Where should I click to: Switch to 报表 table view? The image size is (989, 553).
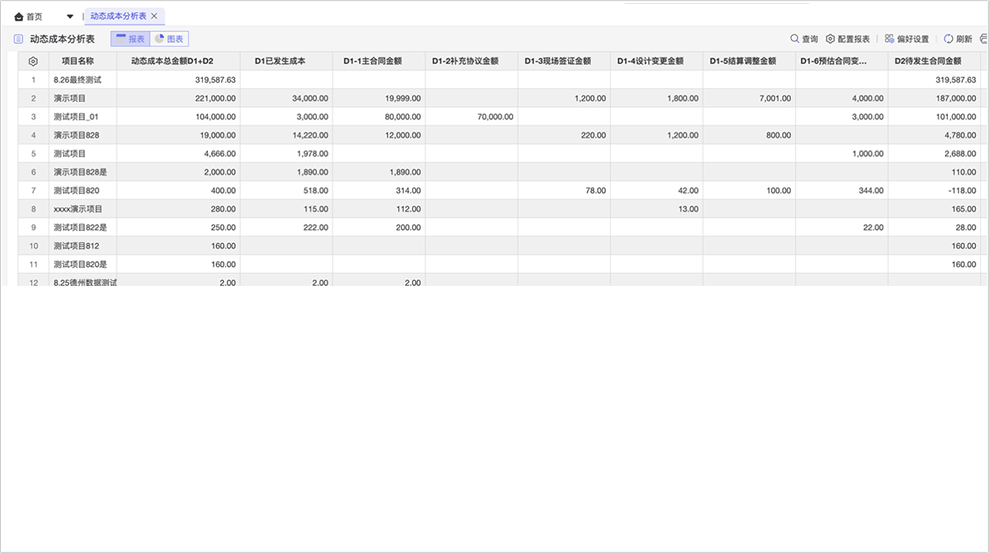click(x=129, y=39)
